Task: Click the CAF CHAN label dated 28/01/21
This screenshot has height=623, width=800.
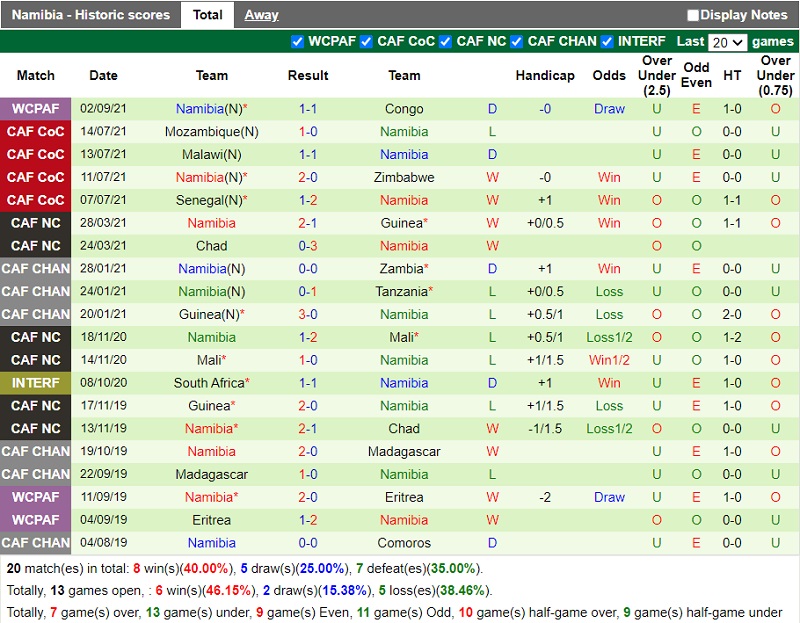Action: click(x=35, y=268)
